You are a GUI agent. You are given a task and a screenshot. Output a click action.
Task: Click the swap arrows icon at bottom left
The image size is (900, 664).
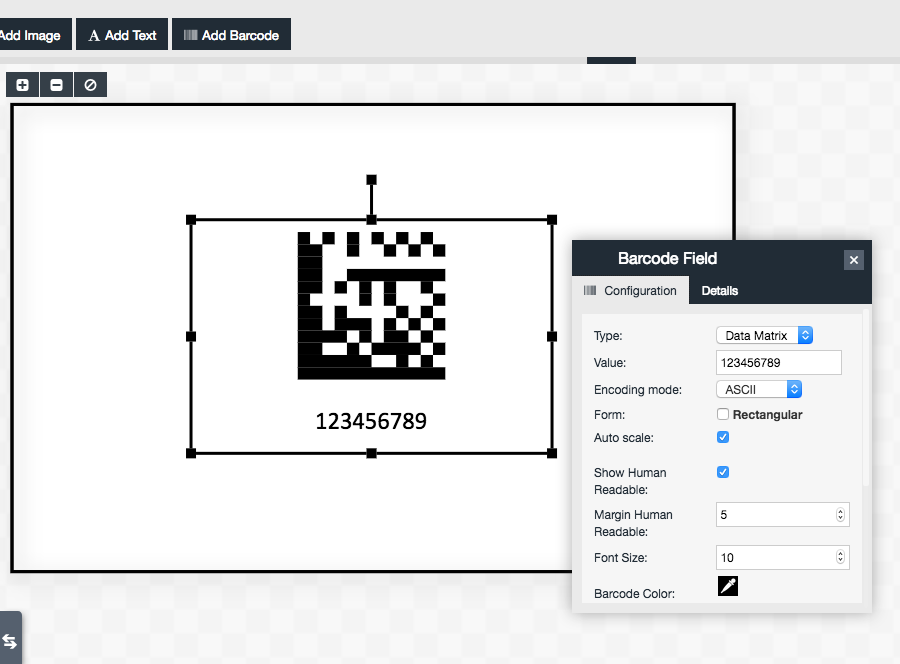[x=10, y=640]
